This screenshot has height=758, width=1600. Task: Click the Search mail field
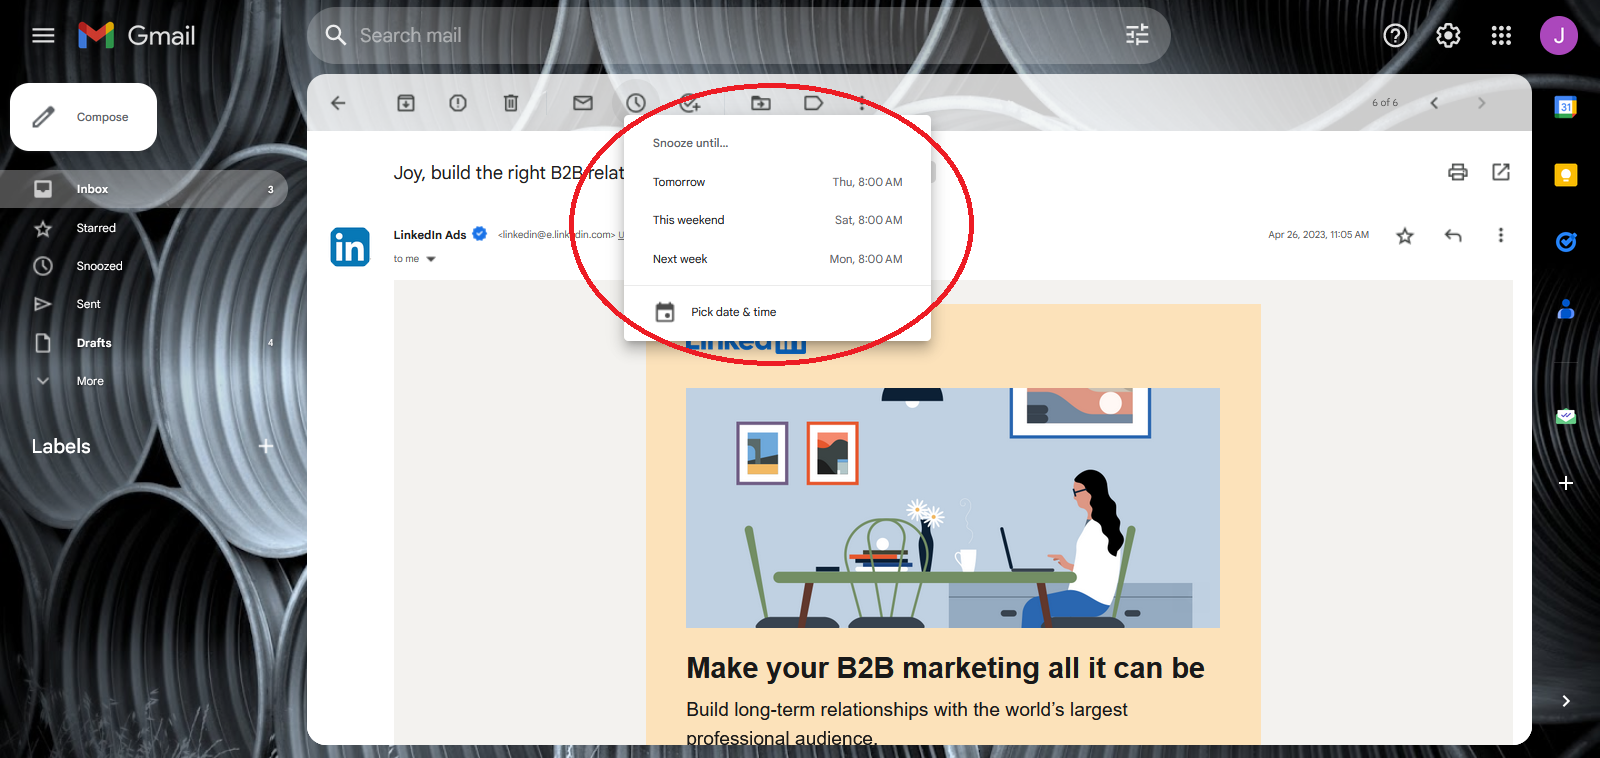coord(738,36)
